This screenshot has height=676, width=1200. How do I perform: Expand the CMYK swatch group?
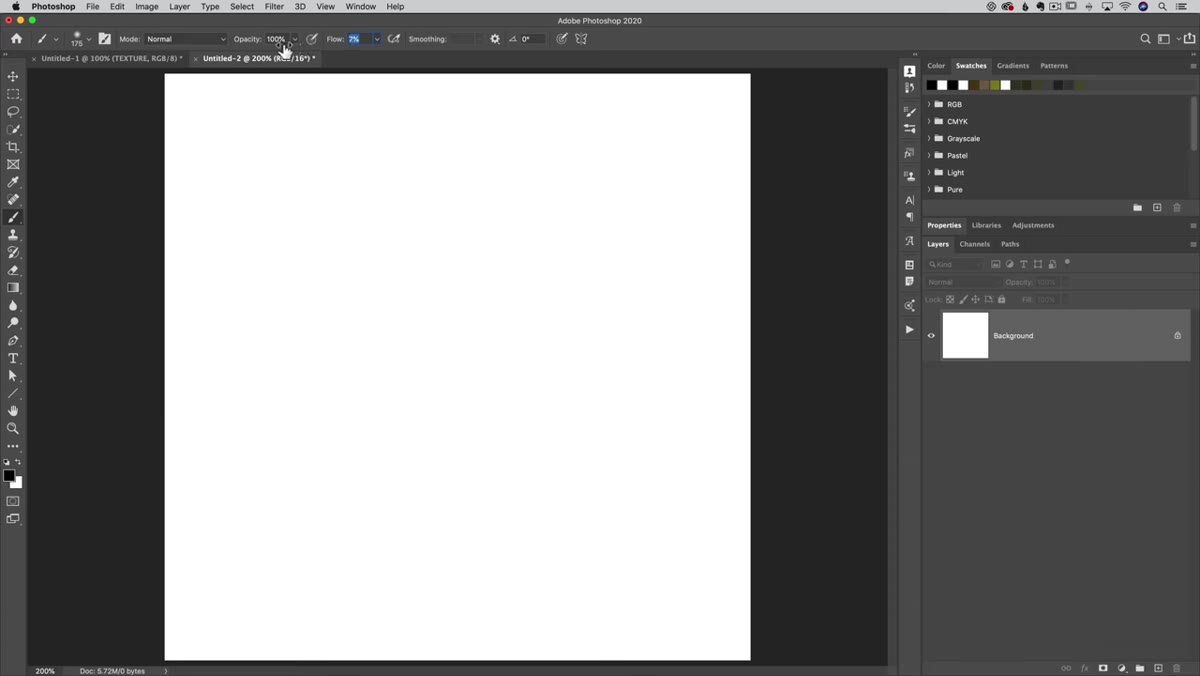coord(929,121)
